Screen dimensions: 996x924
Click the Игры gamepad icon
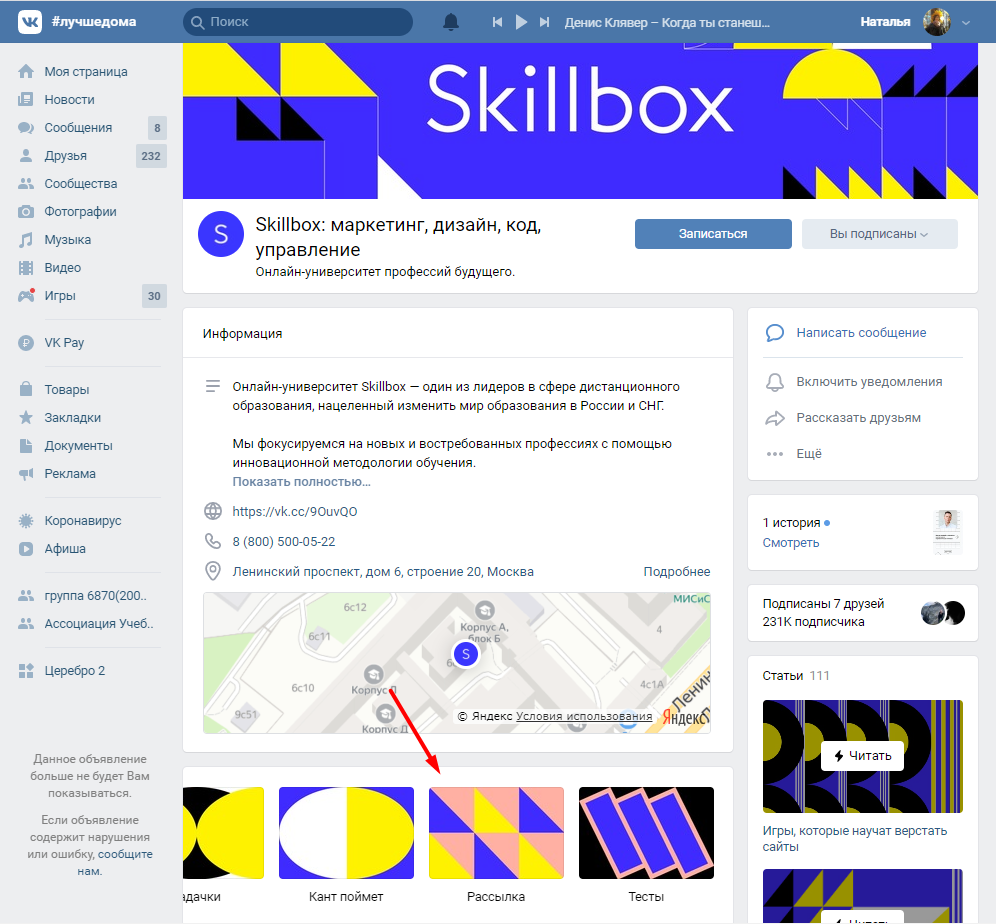[x=26, y=295]
